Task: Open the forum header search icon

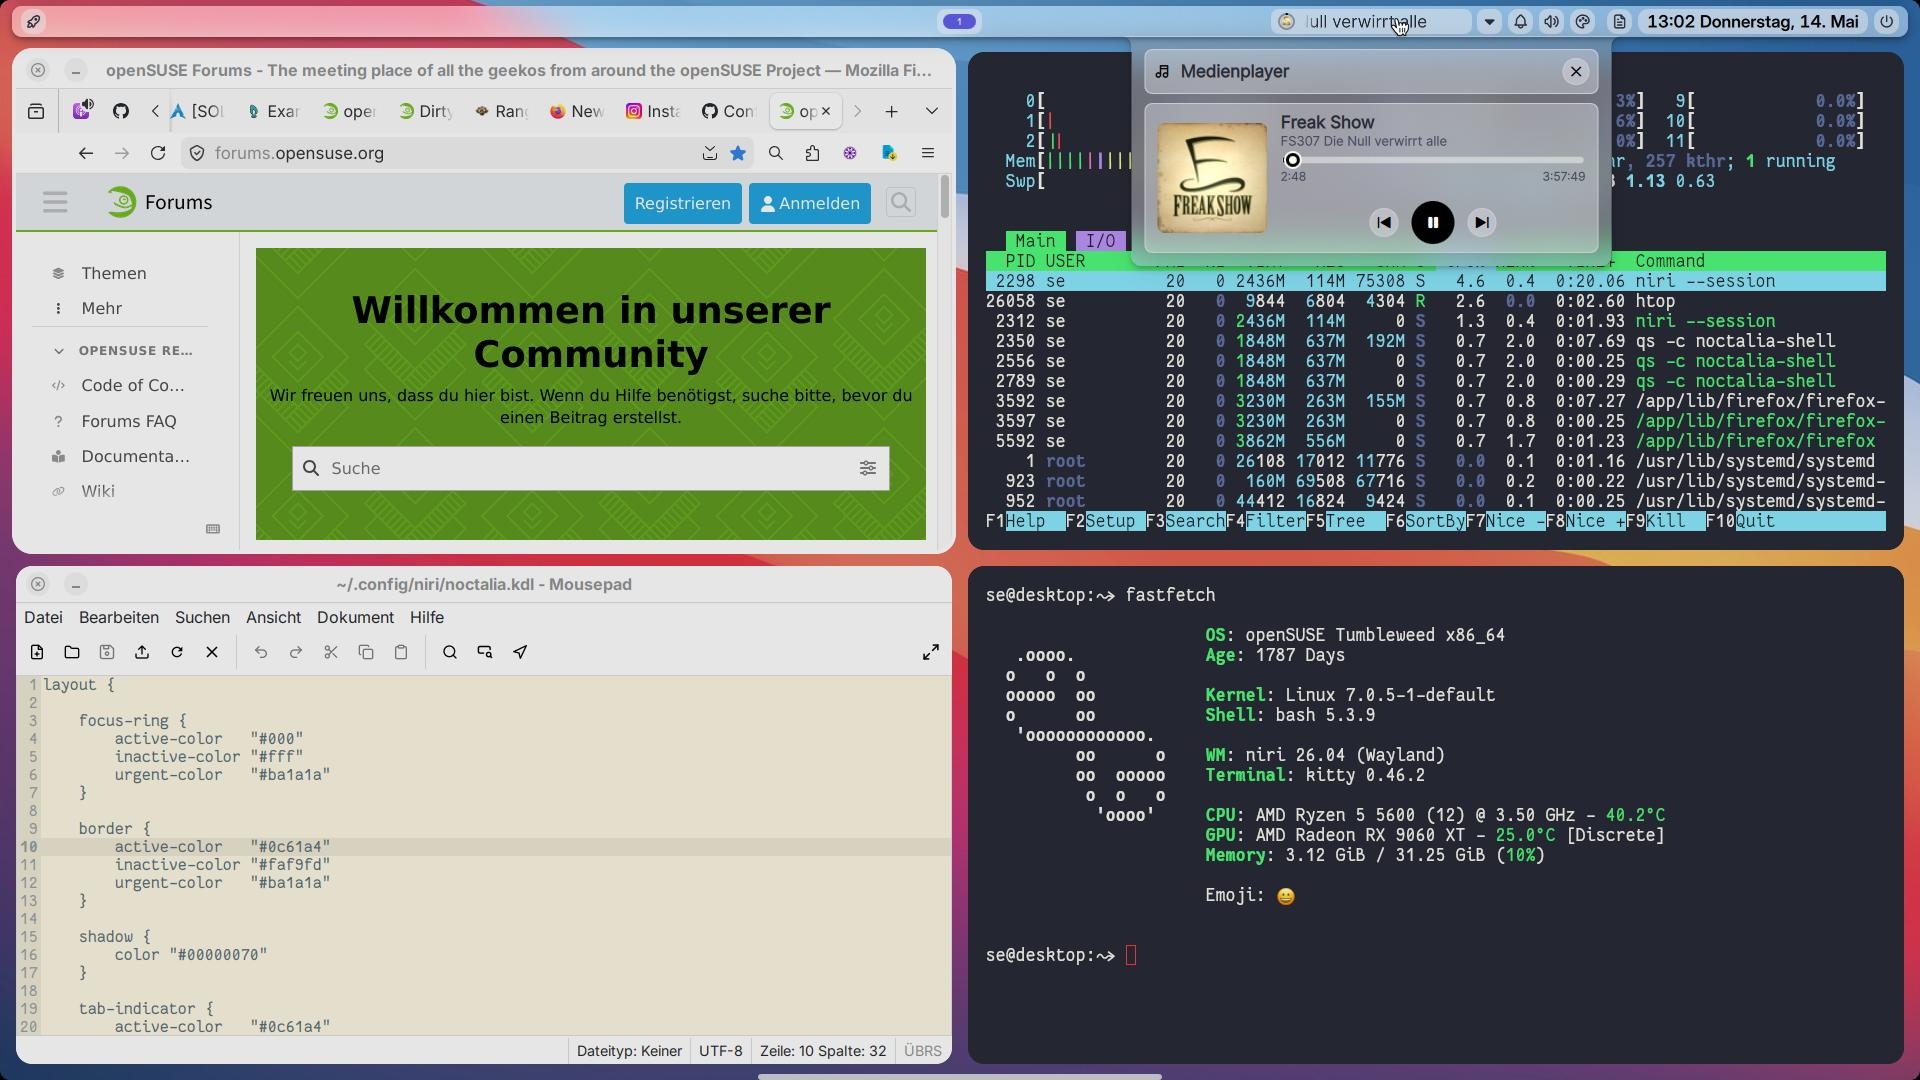Action: (900, 203)
